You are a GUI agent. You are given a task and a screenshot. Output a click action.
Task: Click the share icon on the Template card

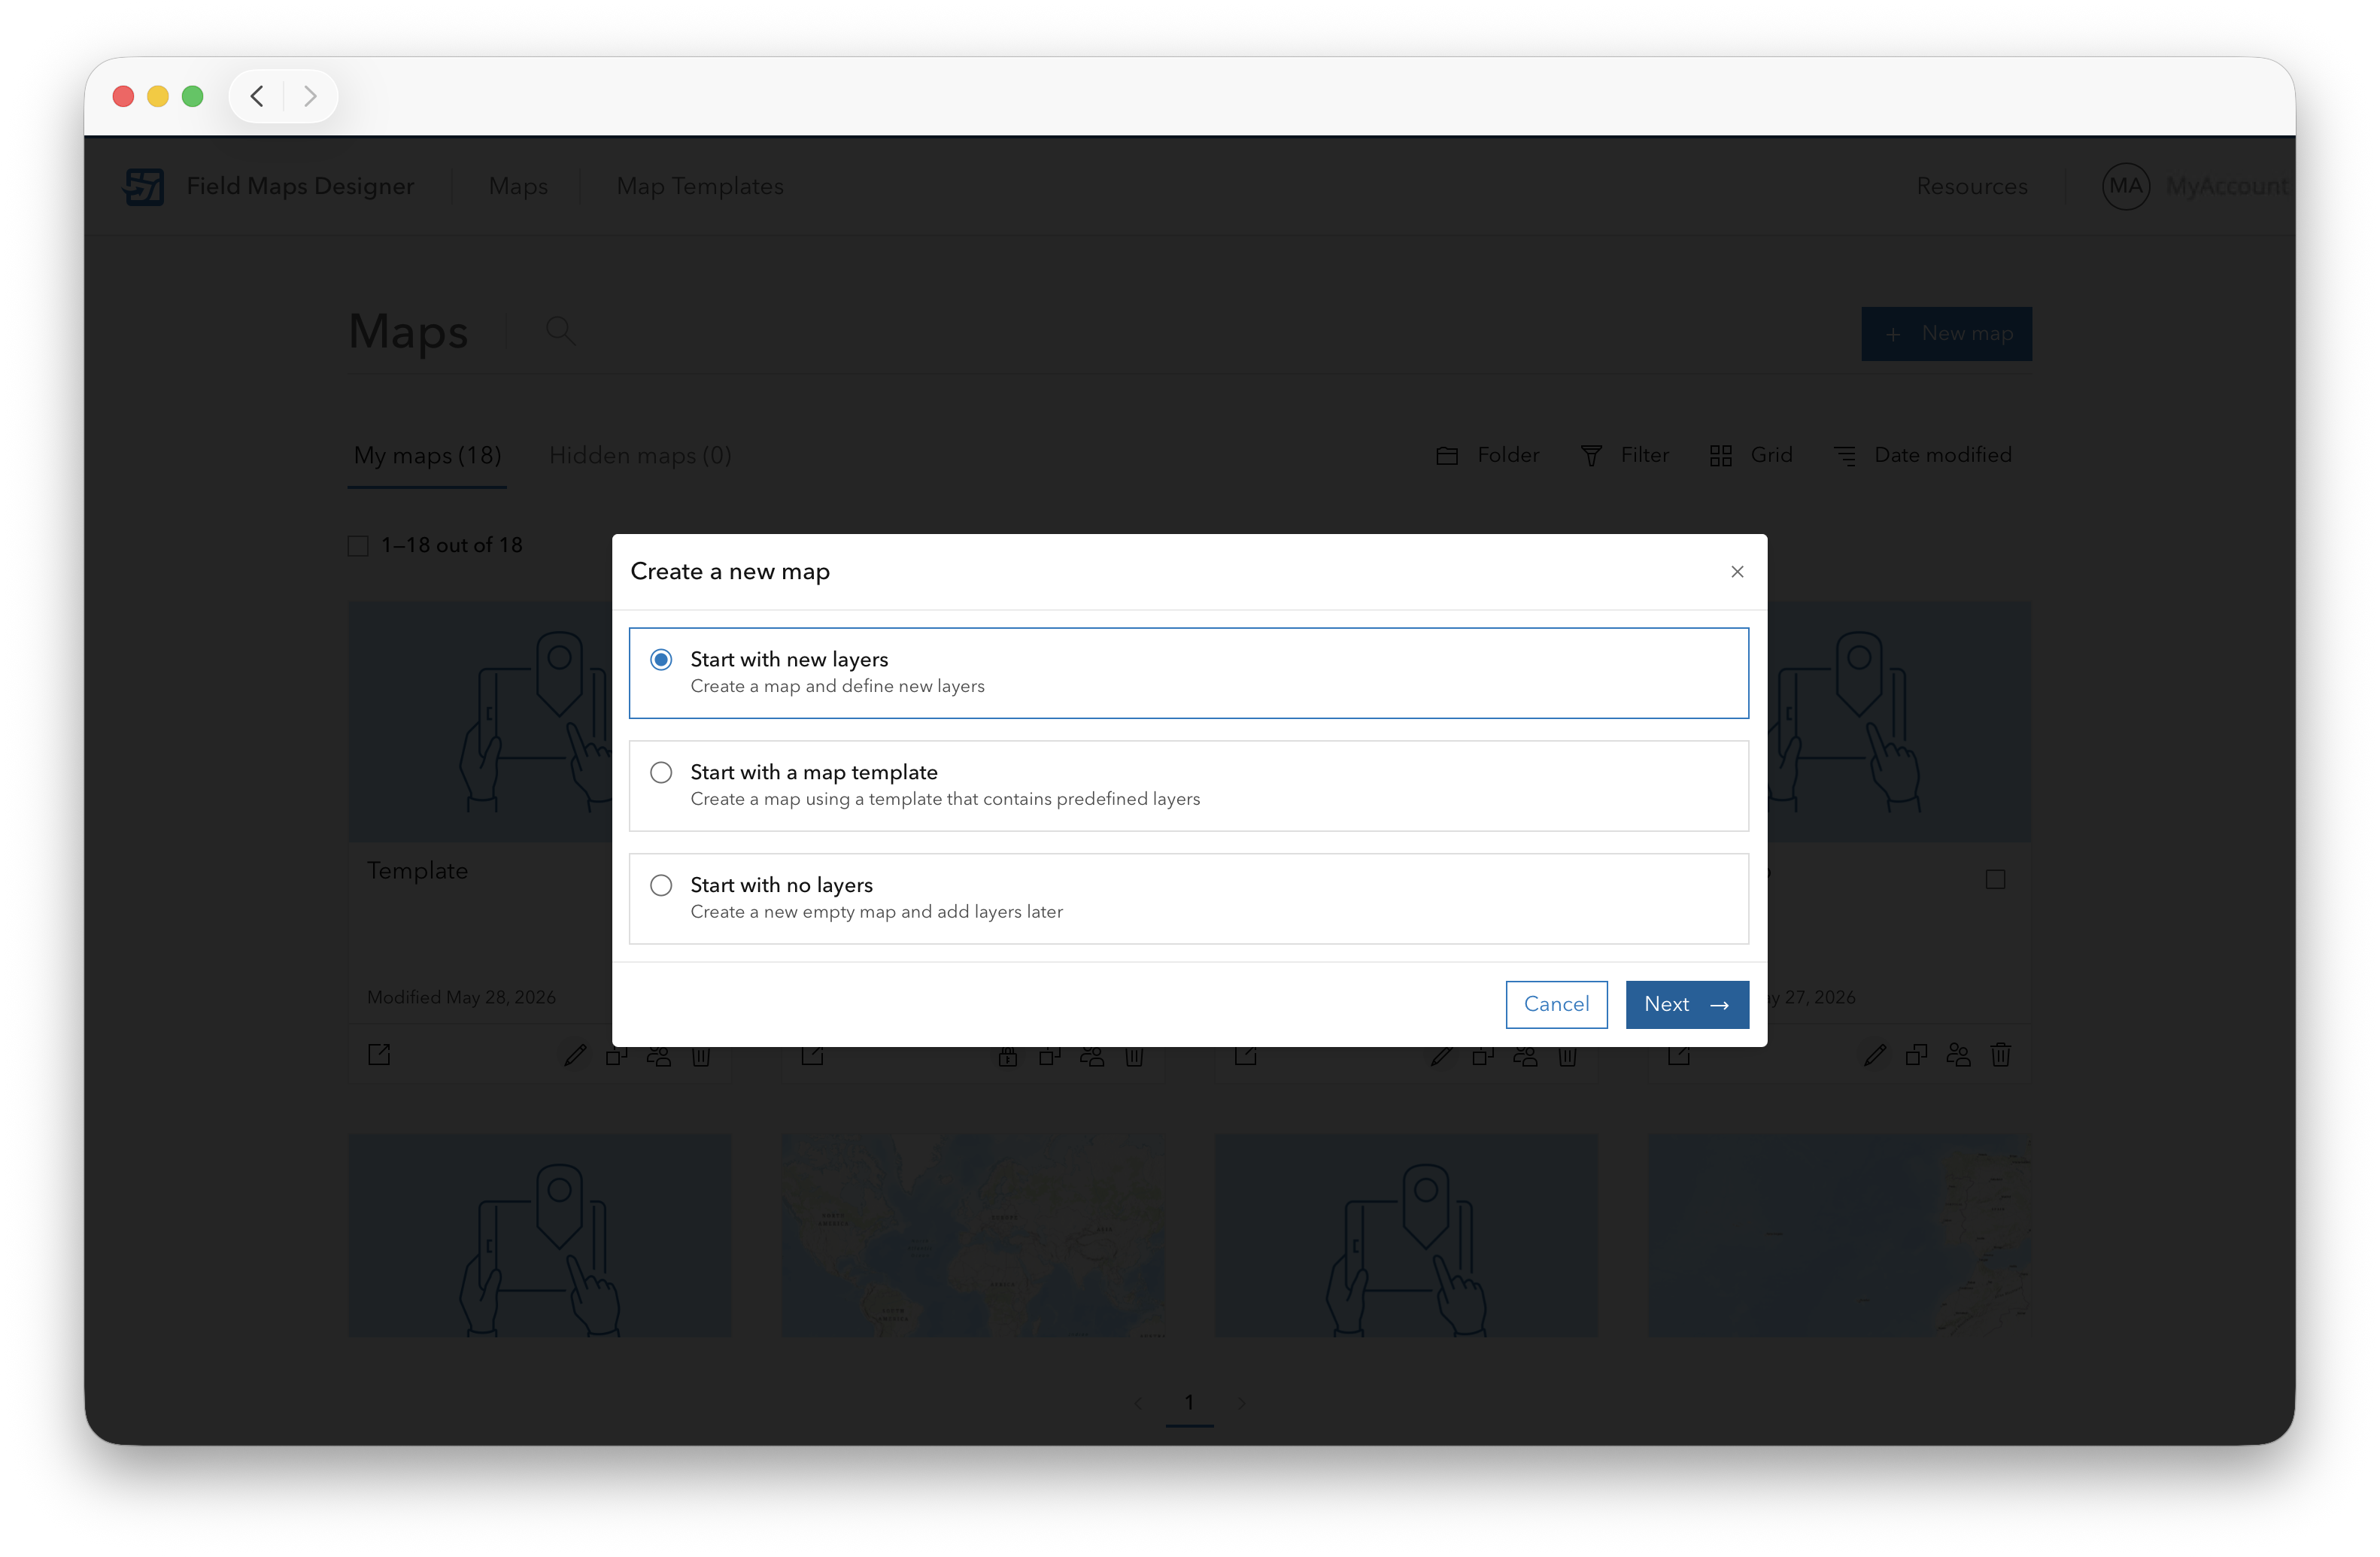point(659,1054)
